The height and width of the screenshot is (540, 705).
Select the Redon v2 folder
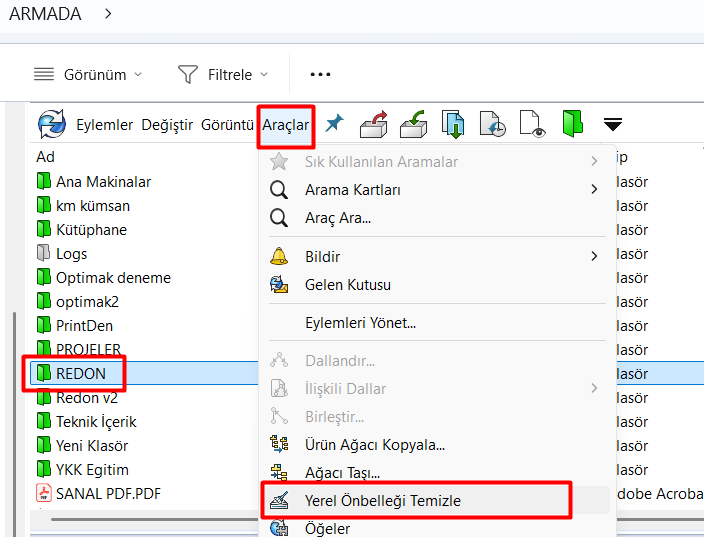[87, 398]
